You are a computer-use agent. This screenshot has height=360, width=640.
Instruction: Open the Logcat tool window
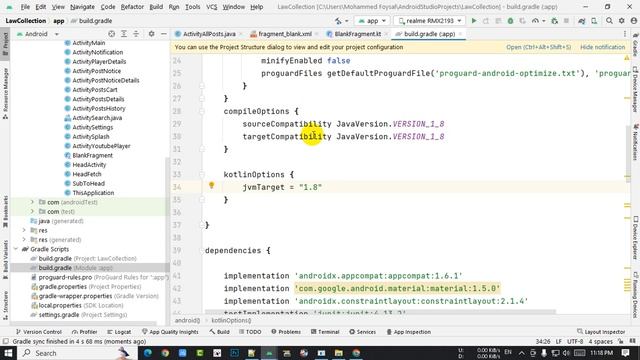click(x=119, y=332)
